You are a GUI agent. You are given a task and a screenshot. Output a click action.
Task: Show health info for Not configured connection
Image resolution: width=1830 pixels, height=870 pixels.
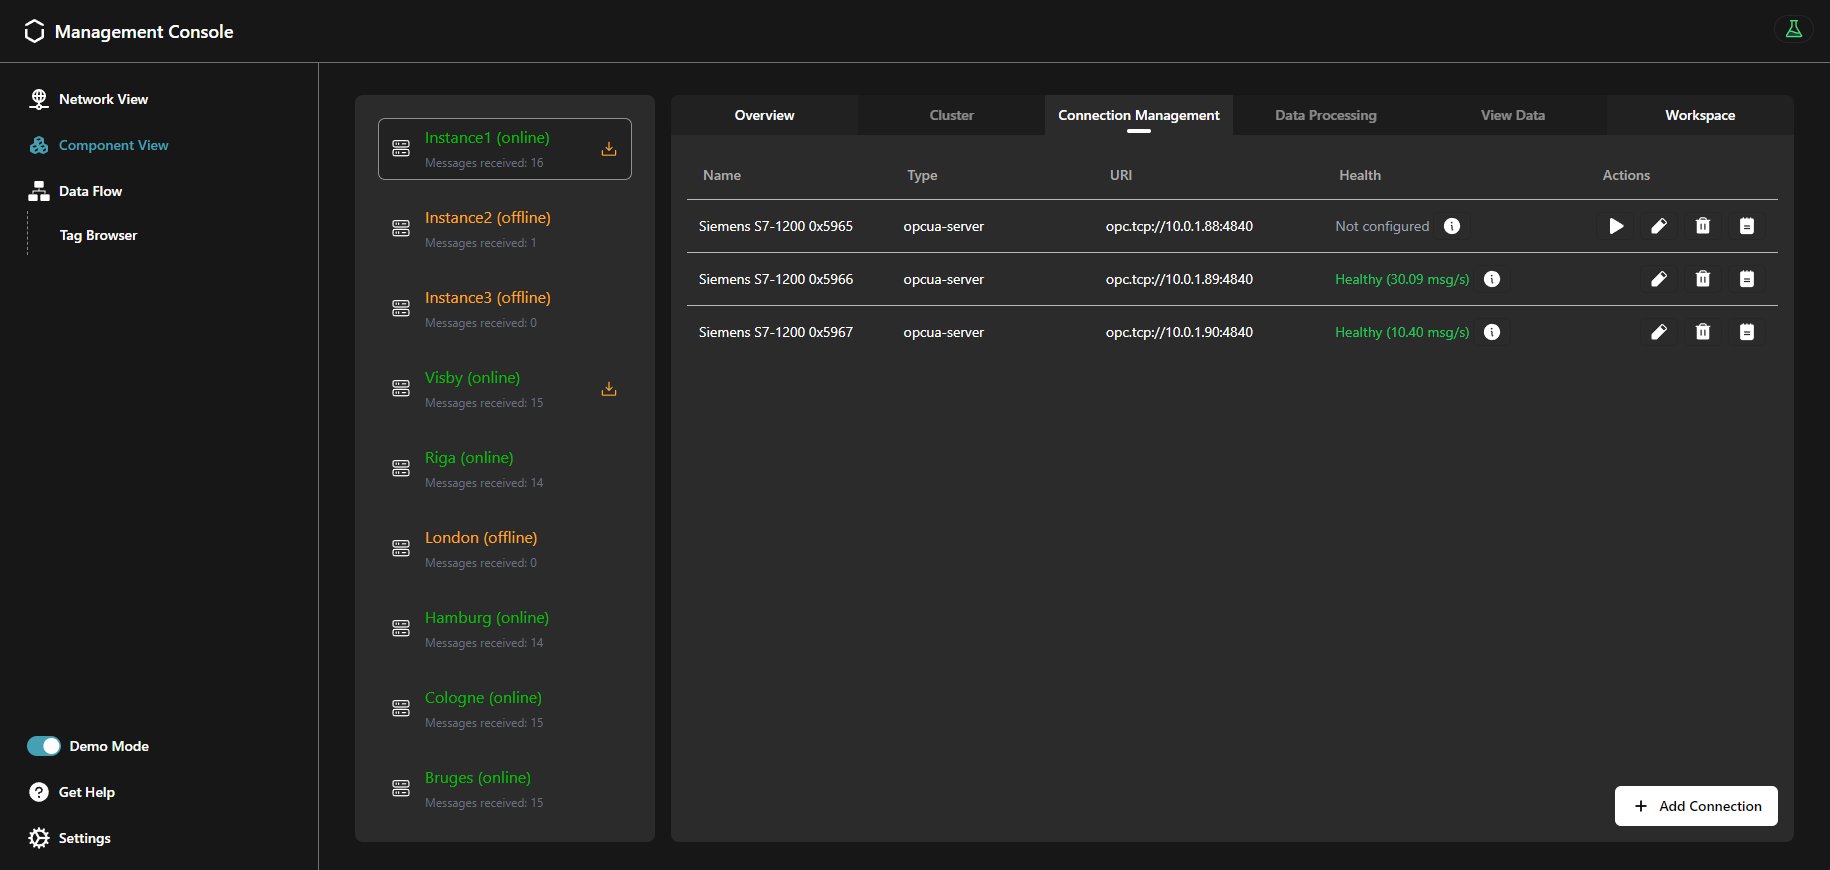1452,226
